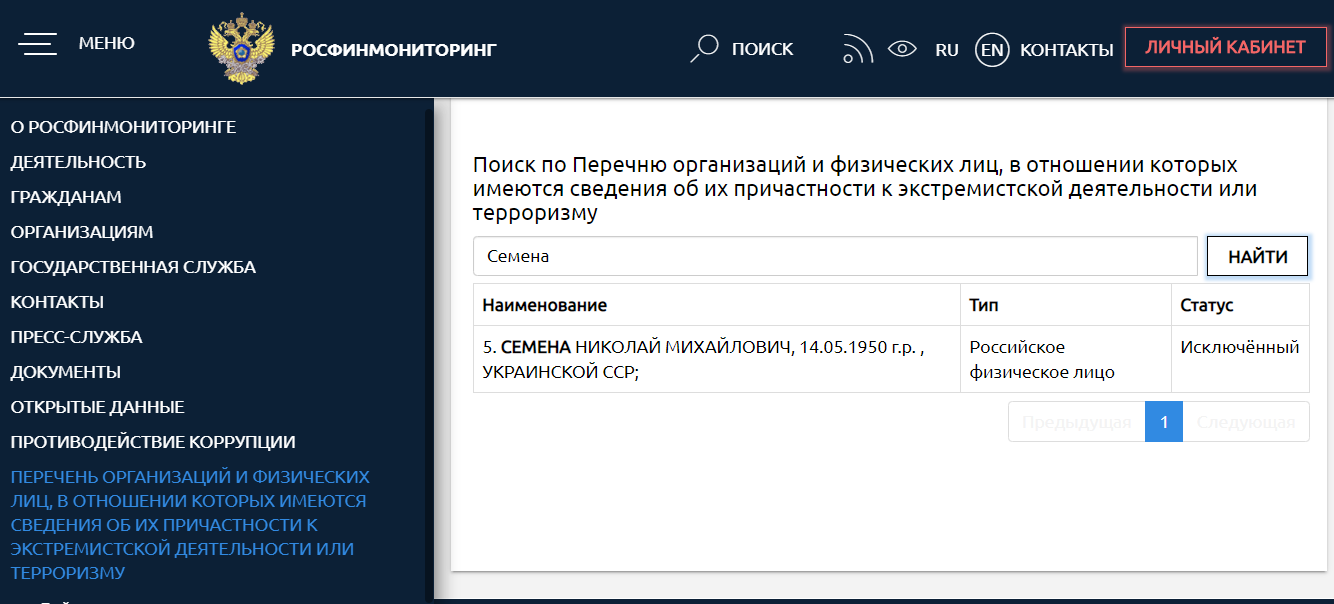Screen dimensions: 1334x604
Task: Open ОТКРЫТЫЕ ДАННЫЕ sidebar item
Action: tap(97, 407)
